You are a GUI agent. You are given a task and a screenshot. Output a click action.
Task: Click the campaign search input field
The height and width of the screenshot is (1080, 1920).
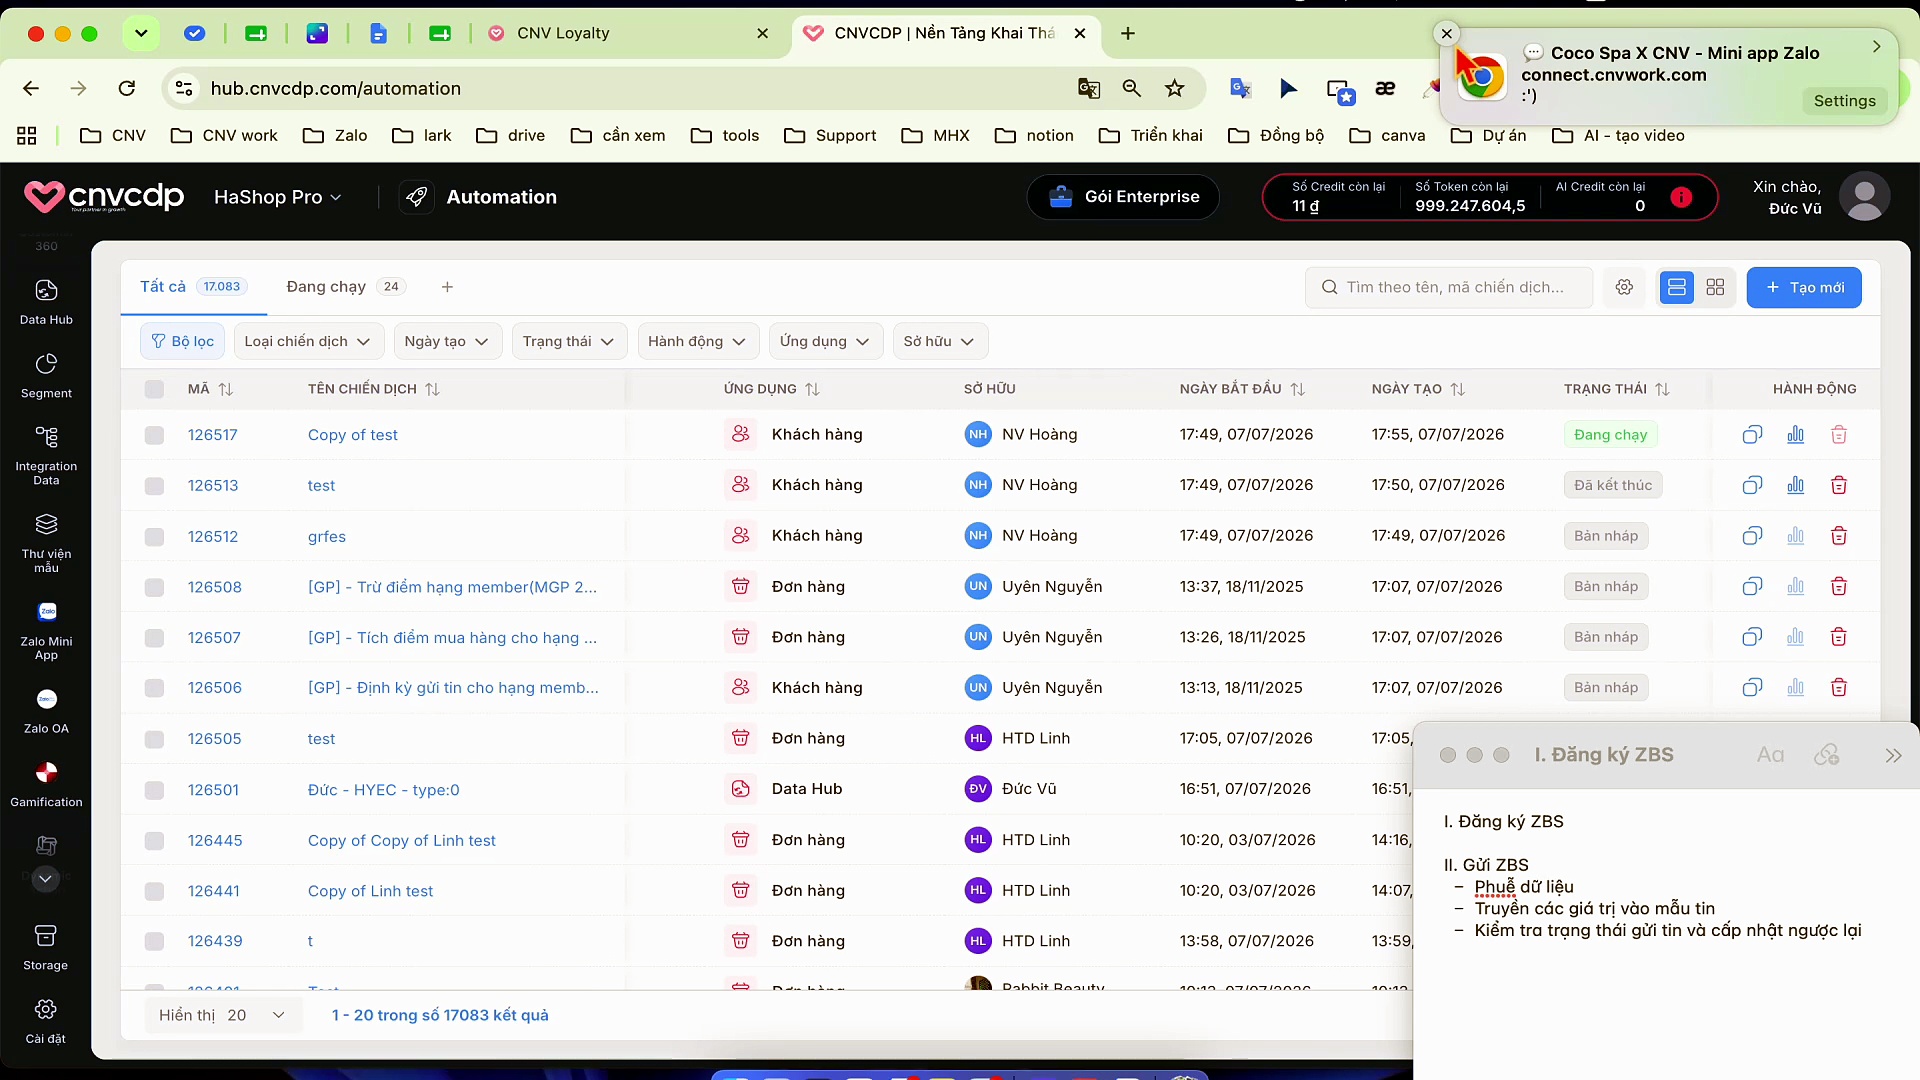pyautogui.click(x=1449, y=287)
